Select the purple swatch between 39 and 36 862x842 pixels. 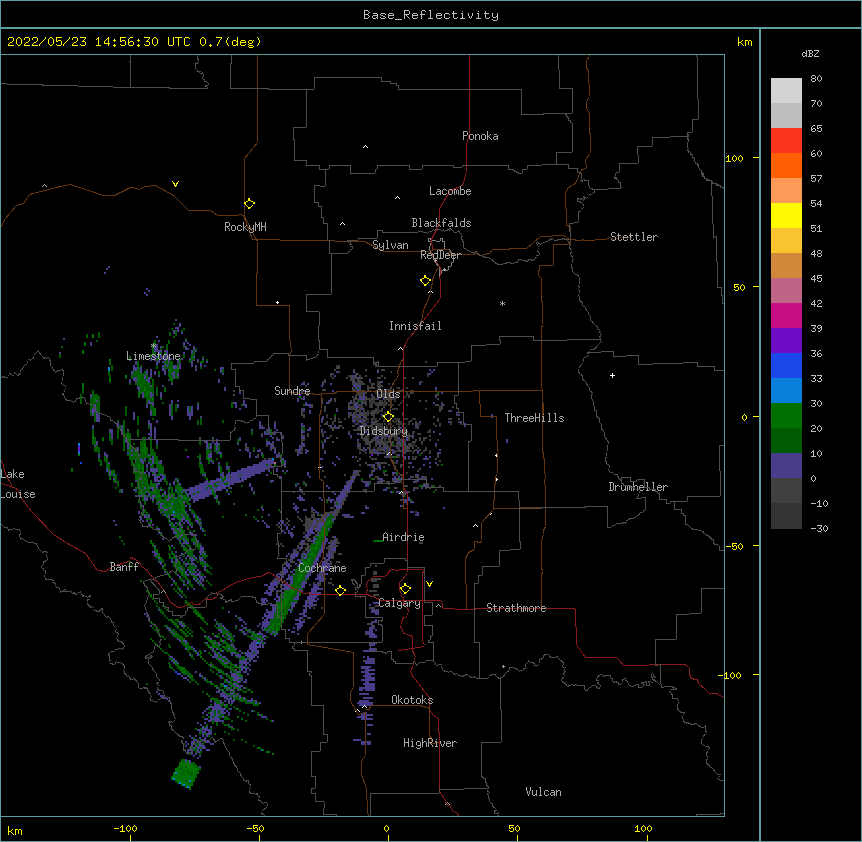click(786, 340)
